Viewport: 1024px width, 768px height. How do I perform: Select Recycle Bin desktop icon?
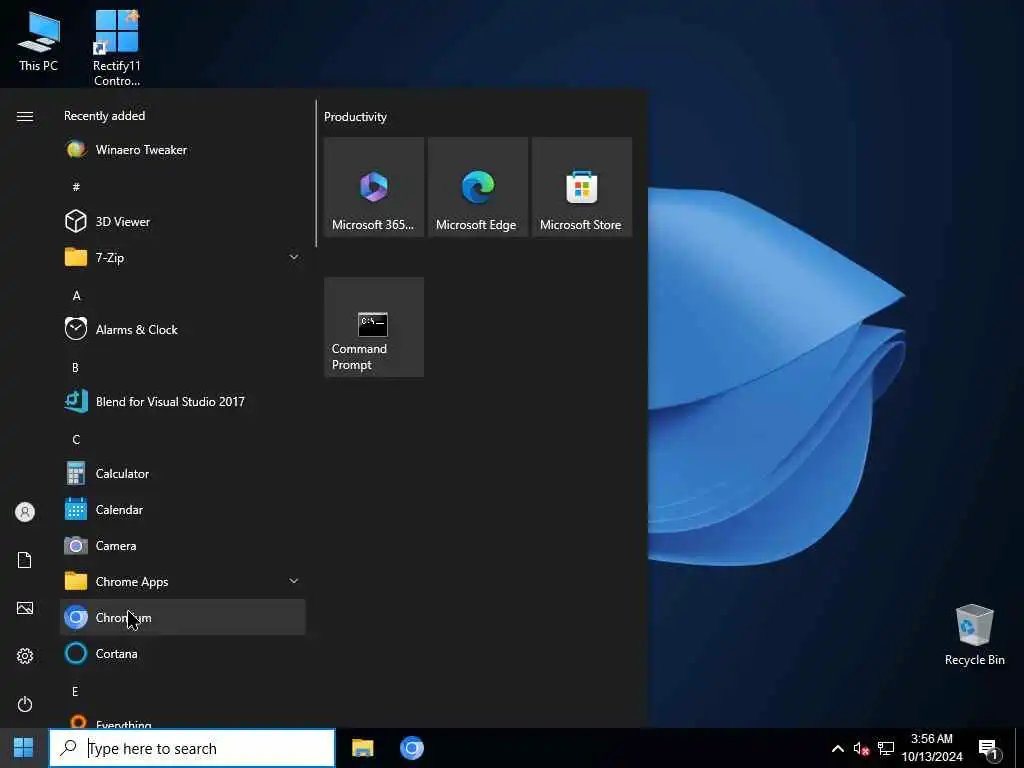[974, 635]
